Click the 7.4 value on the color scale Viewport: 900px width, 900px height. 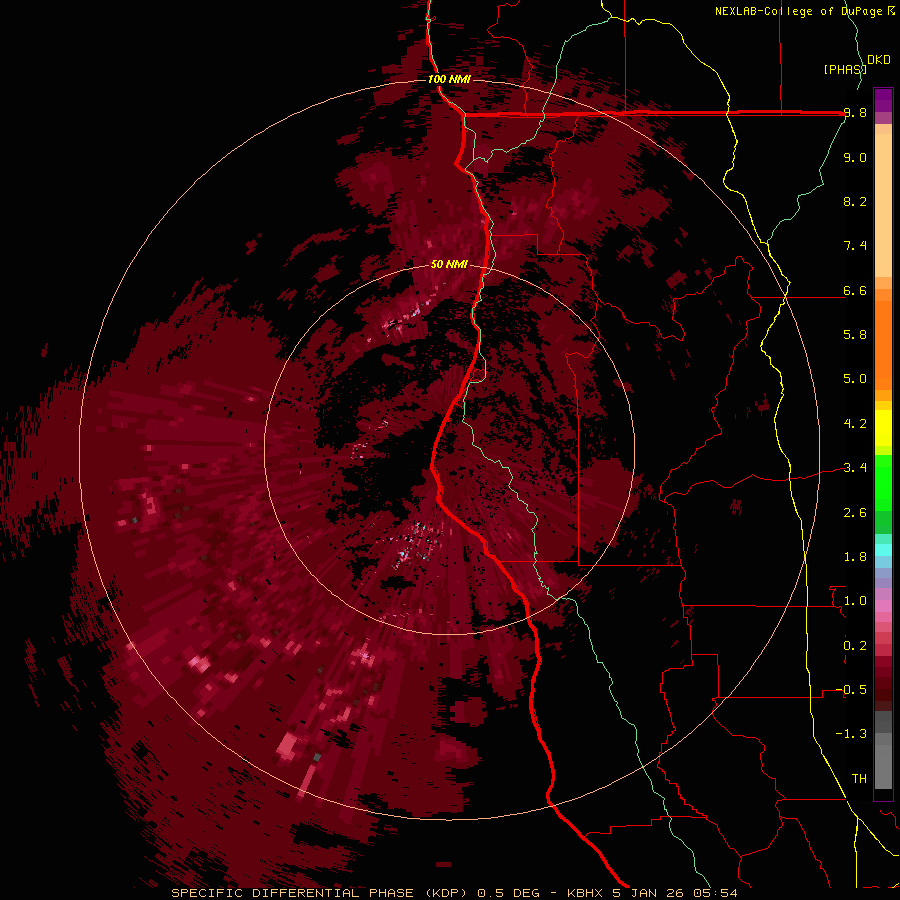(855, 246)
